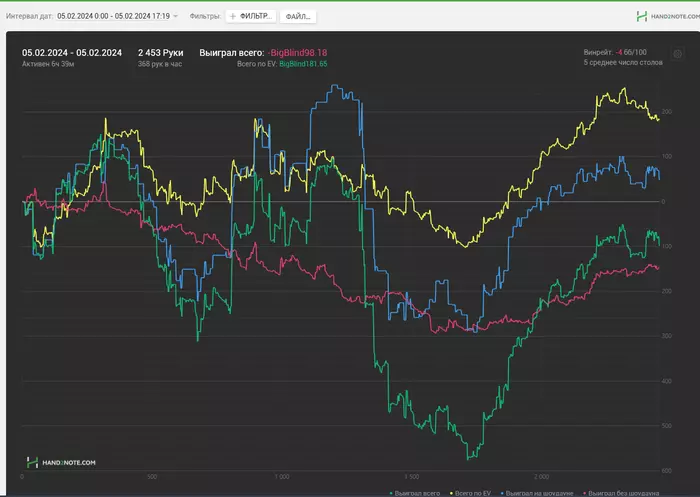Click the Интервал дат label

(29, 16)
